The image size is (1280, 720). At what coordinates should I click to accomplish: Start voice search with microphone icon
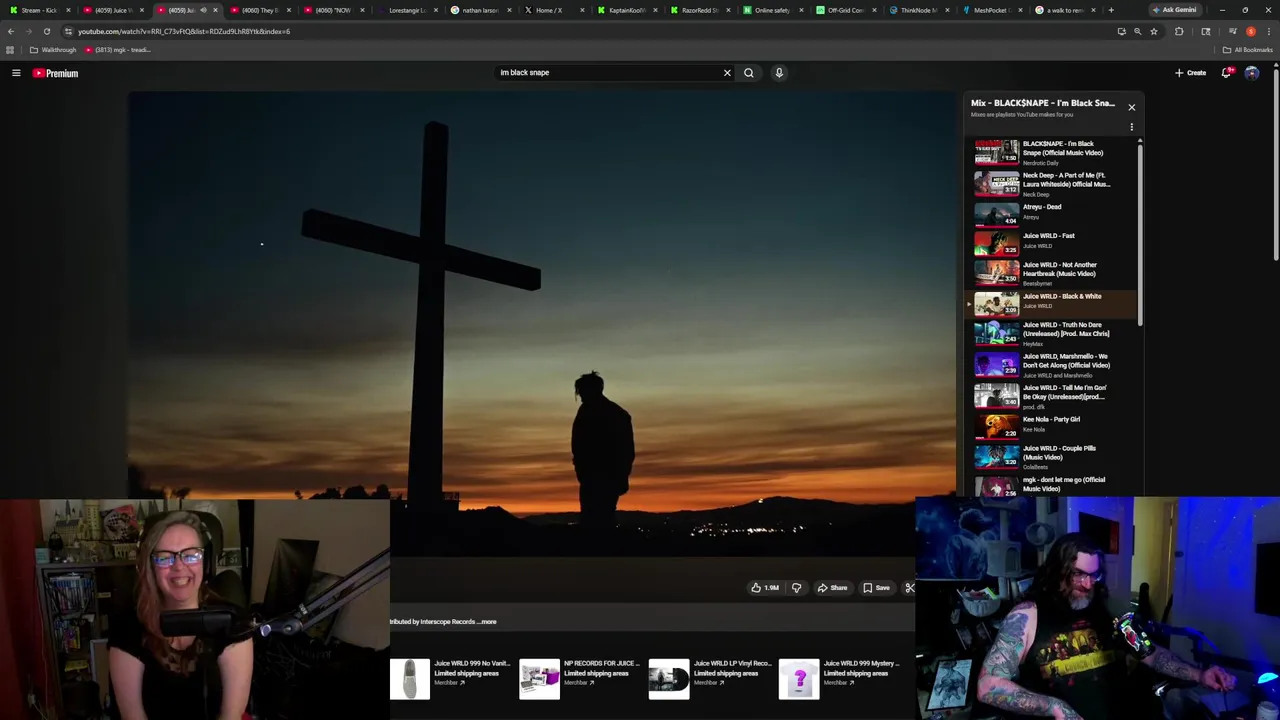coord(779,73)
